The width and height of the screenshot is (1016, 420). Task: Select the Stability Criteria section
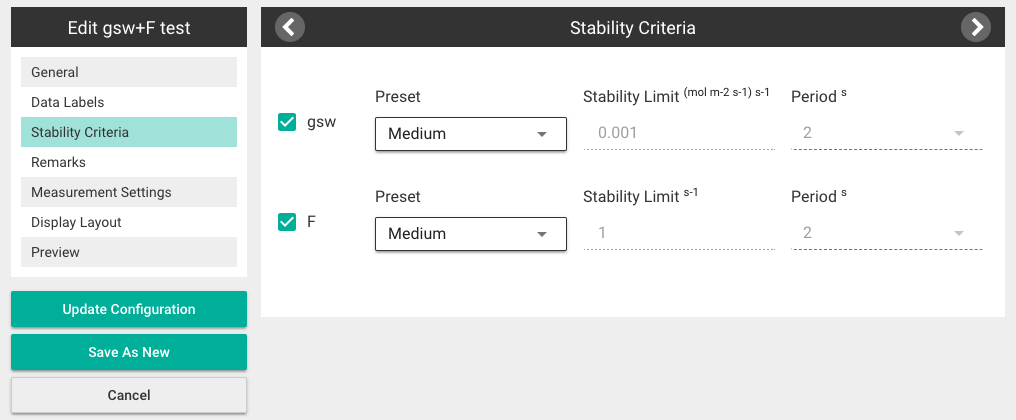[x=129, y=132]
